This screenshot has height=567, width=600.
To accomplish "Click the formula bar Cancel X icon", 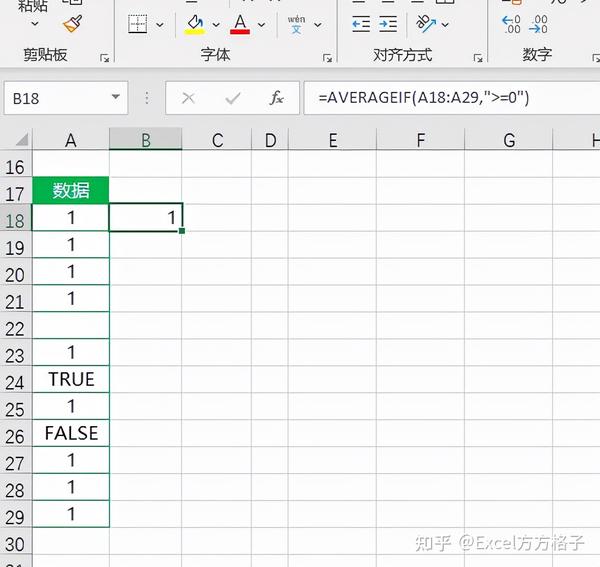I will click(x=188, y=98).
